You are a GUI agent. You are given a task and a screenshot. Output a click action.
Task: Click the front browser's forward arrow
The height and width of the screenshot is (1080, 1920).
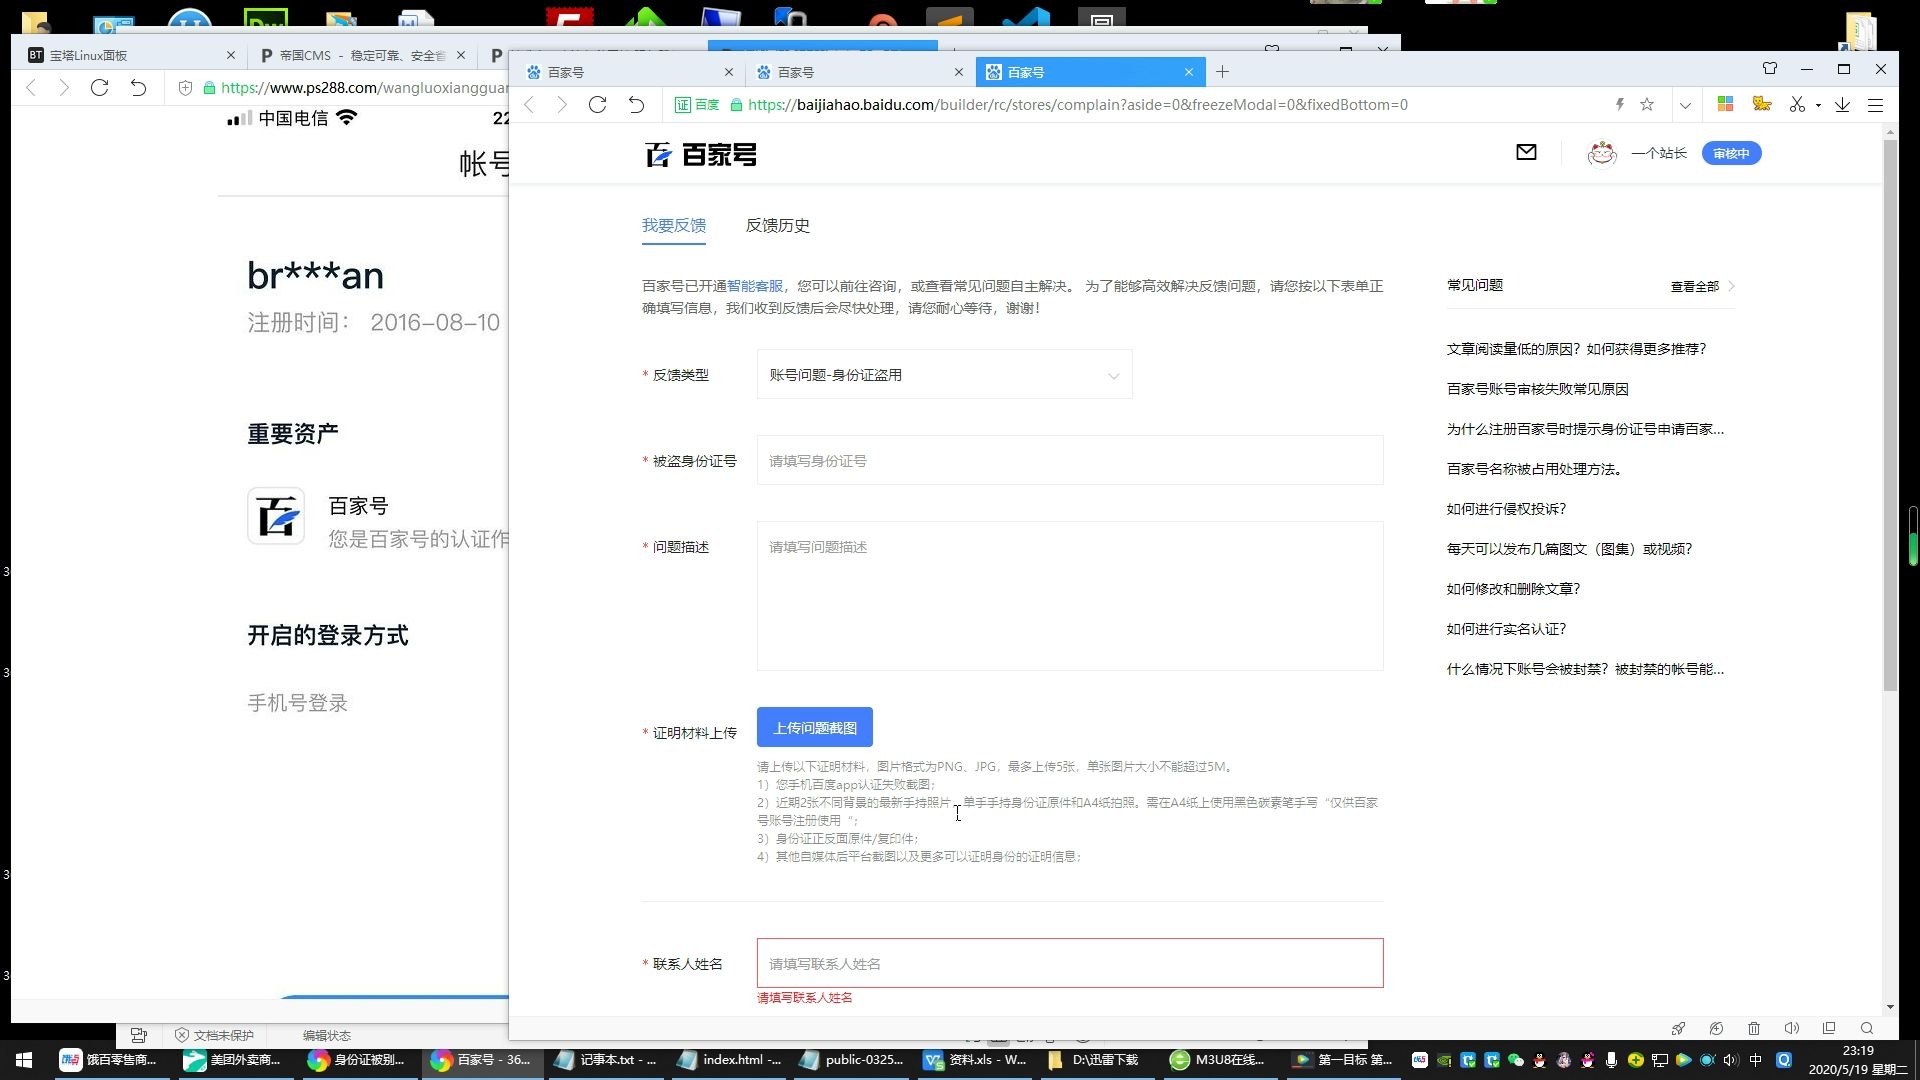[562, 105]
